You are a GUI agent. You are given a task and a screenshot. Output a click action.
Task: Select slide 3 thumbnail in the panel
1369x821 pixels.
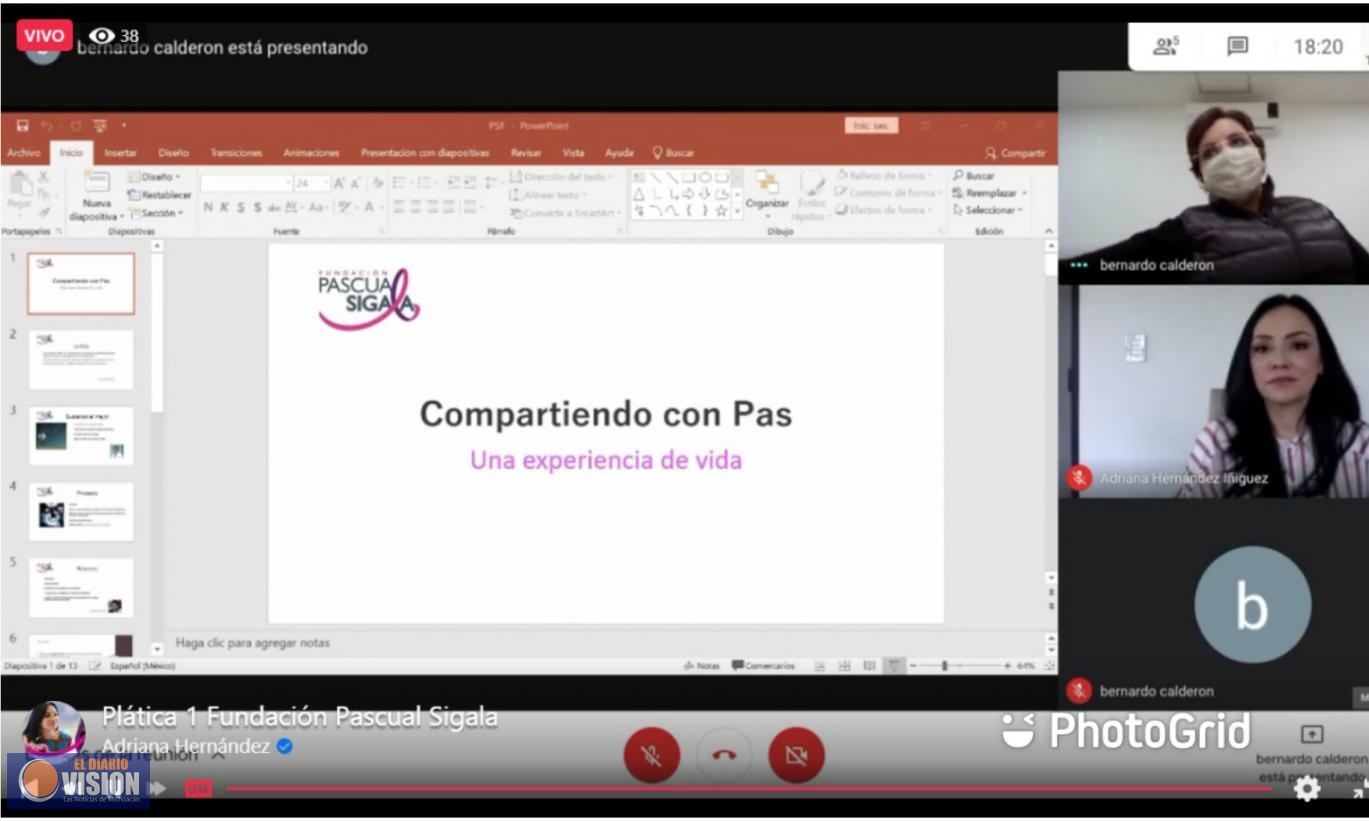click(x=81, y=436)
